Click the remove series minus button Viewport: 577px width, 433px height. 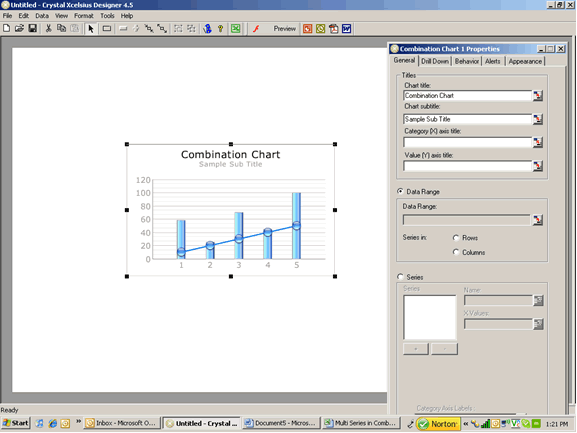[x=445, y=349]
